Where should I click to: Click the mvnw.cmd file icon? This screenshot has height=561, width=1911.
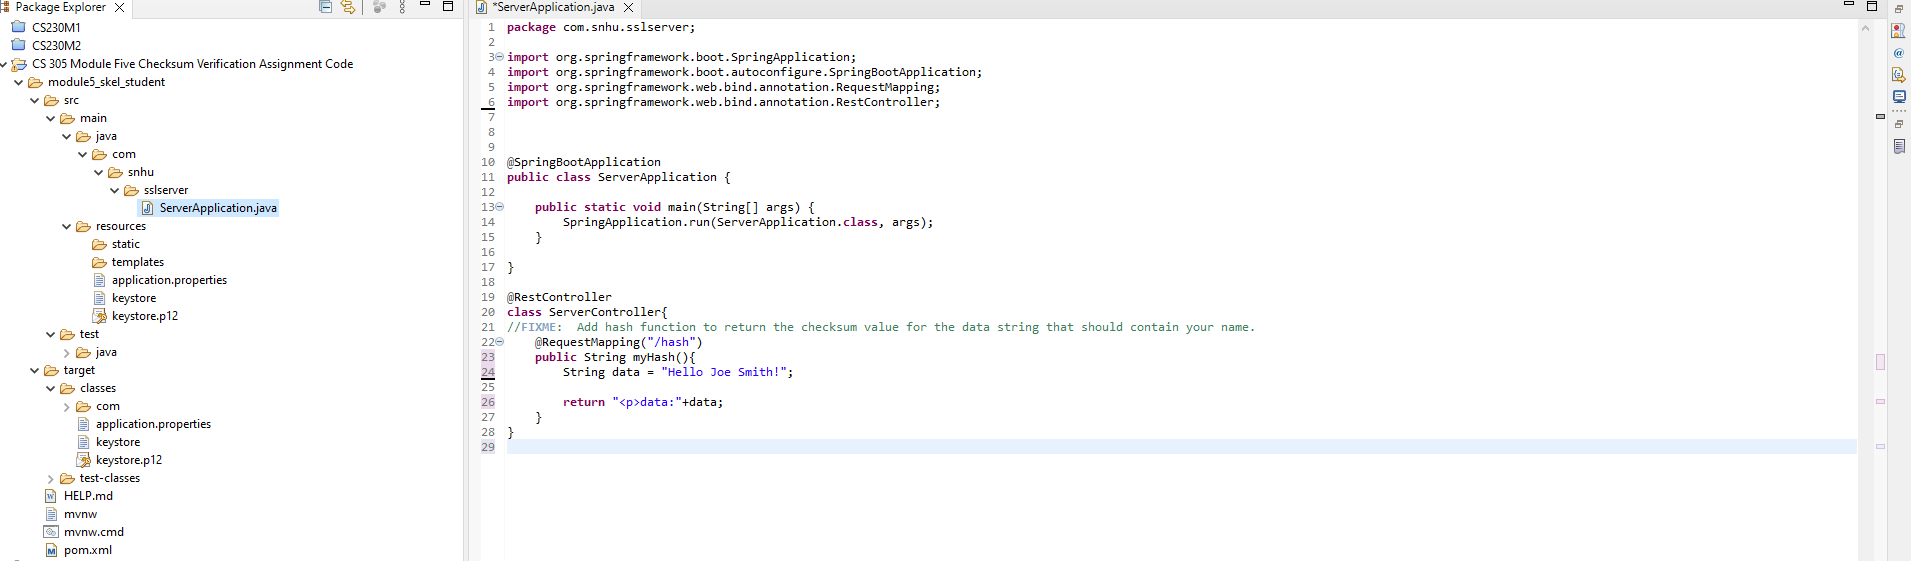pyautogui.click(x=51, y=532)
